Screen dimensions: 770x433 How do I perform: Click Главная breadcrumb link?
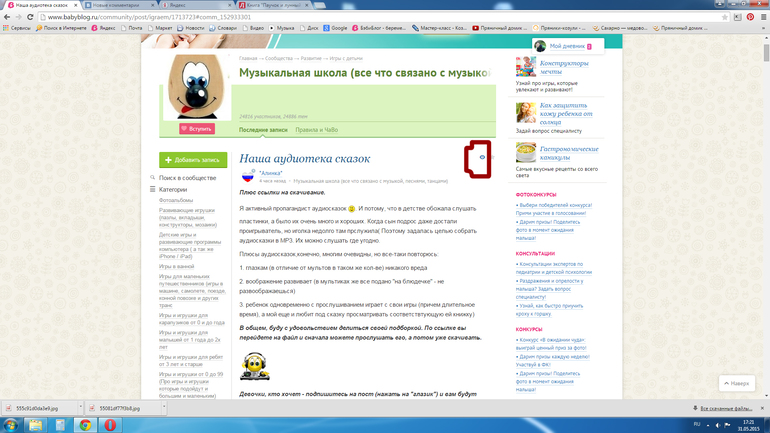(x=248, y=58)
